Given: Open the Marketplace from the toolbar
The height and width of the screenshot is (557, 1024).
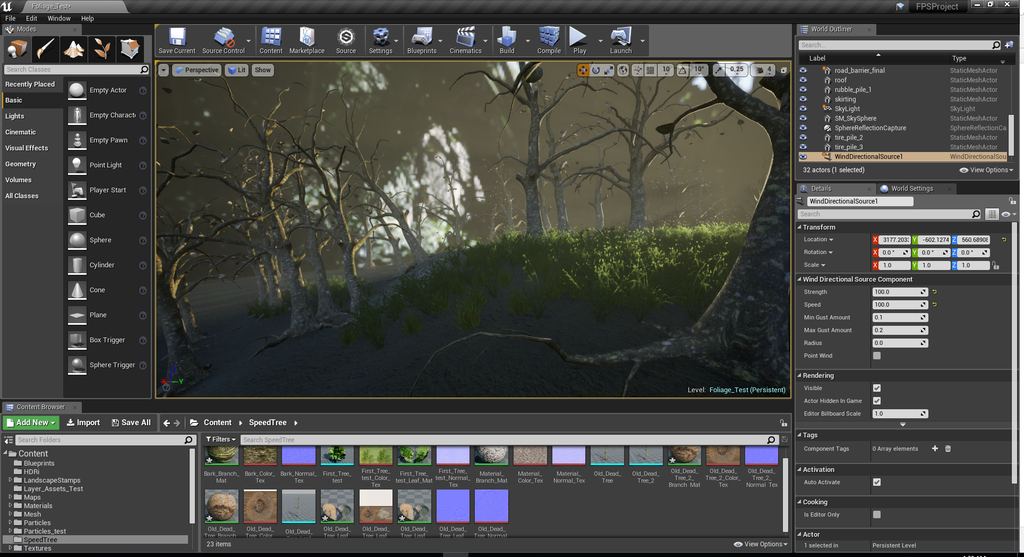Looking at the screenshot, I should 306,39.
